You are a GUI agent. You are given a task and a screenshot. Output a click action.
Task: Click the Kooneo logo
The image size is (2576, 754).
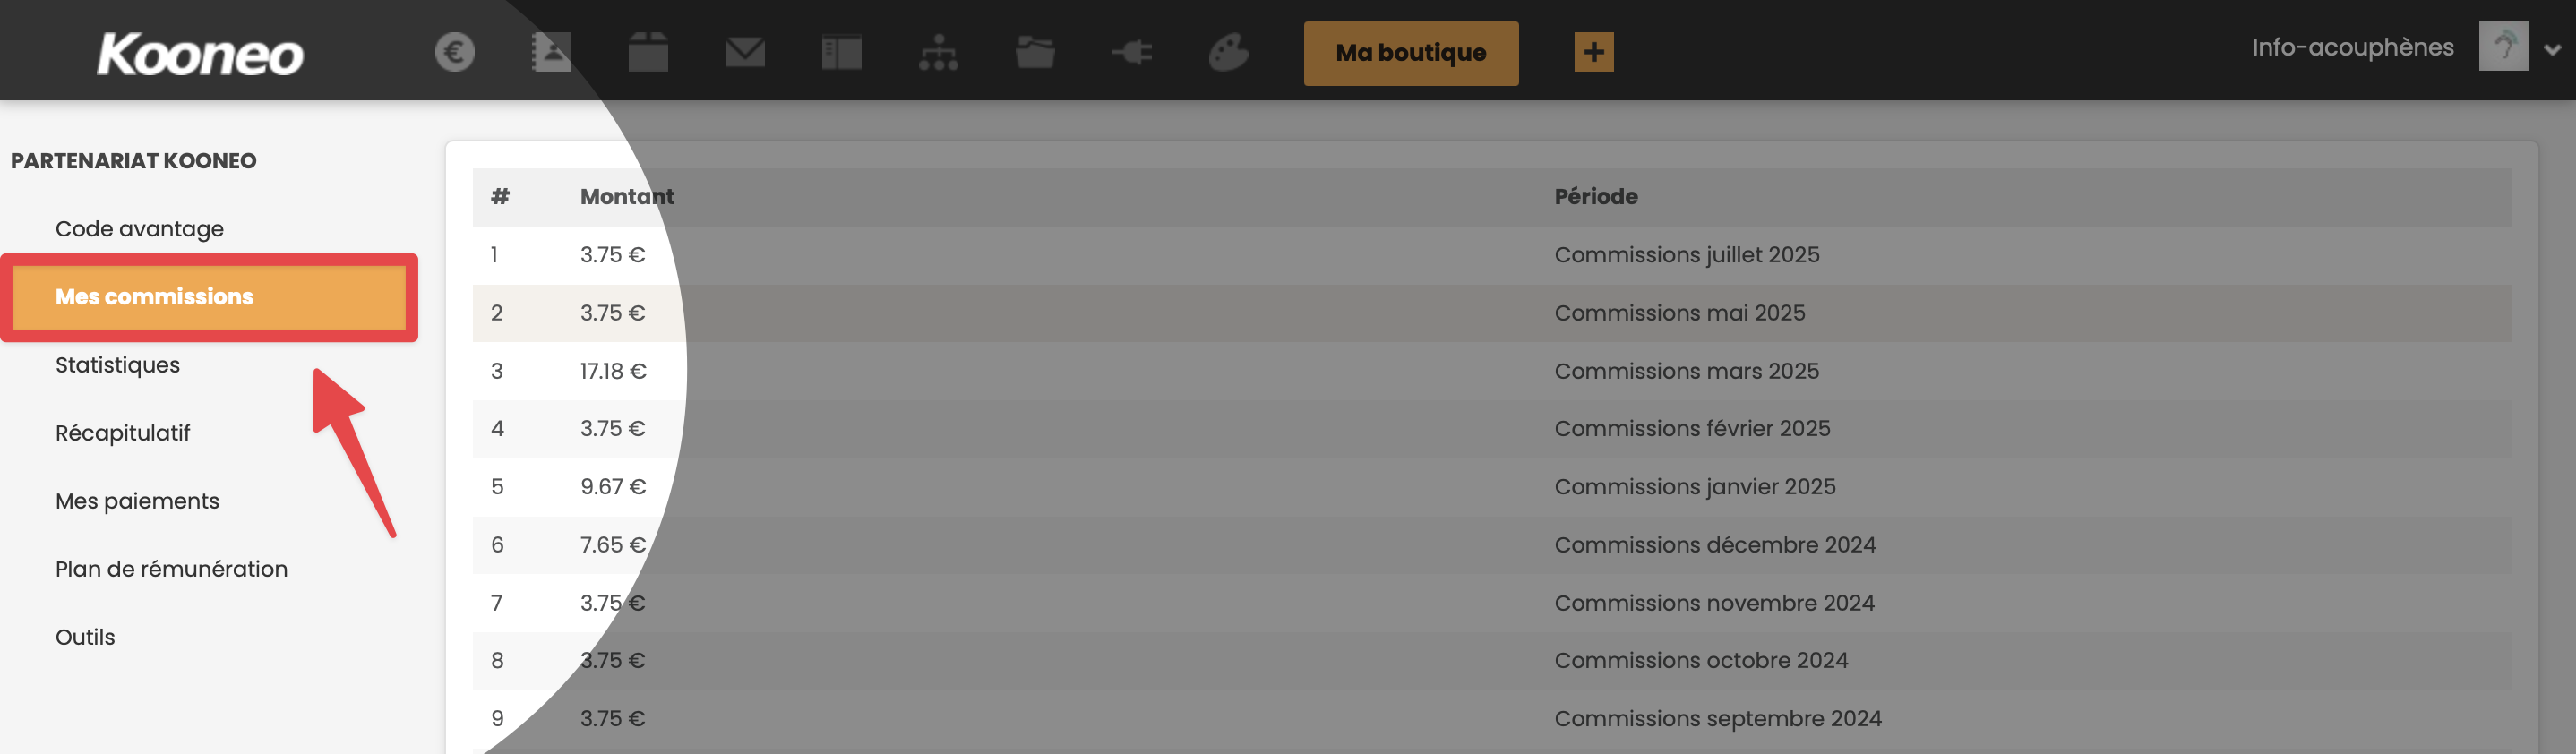pos(200,54)
